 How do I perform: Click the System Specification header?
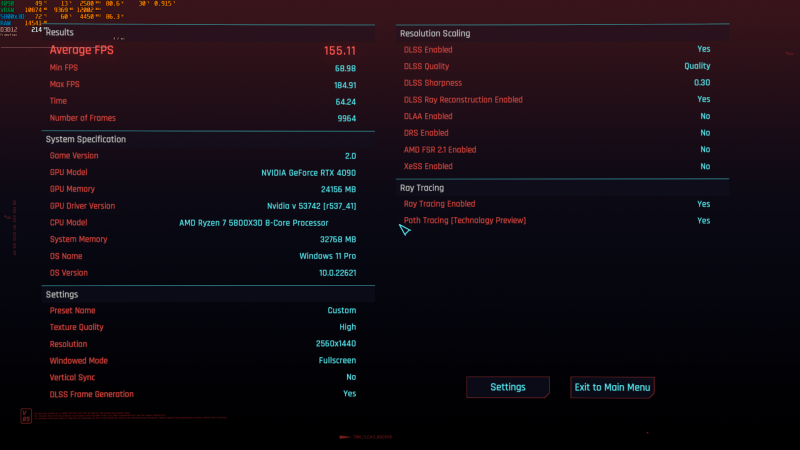coord(86,139)
